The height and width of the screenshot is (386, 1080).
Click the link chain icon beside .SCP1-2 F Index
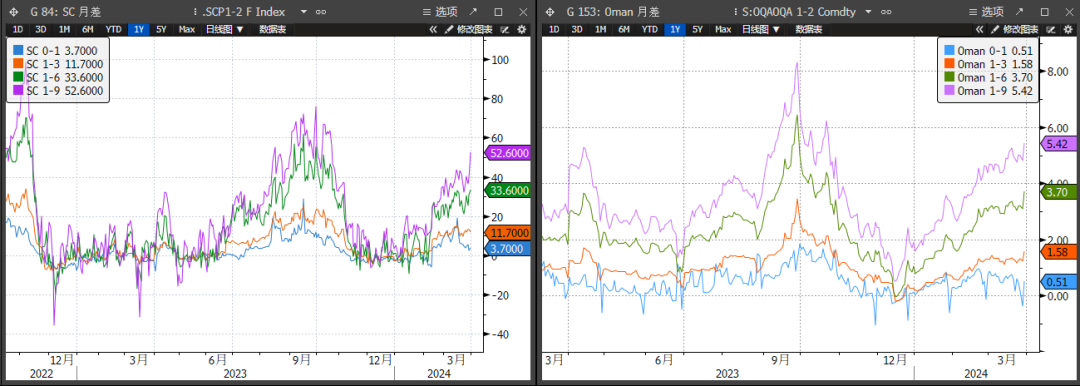click(320, 12)
